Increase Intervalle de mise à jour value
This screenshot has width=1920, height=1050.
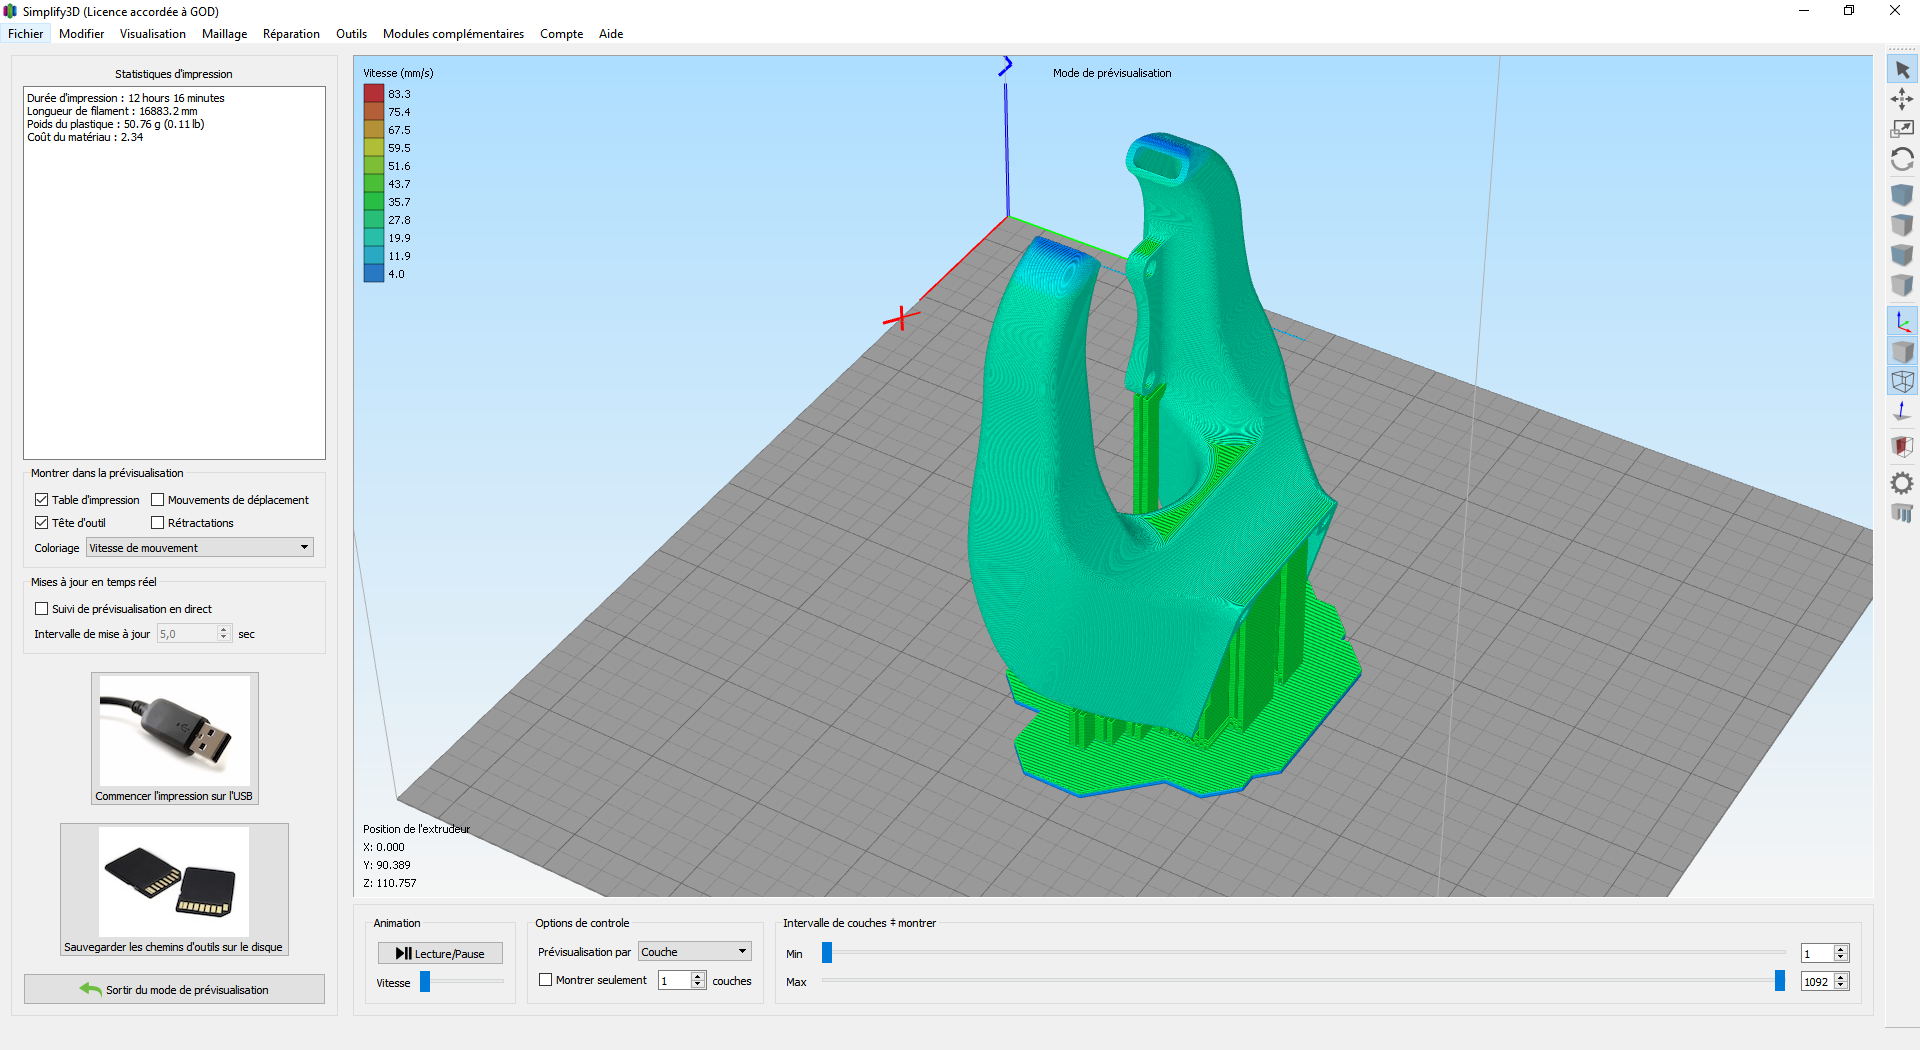224,629
